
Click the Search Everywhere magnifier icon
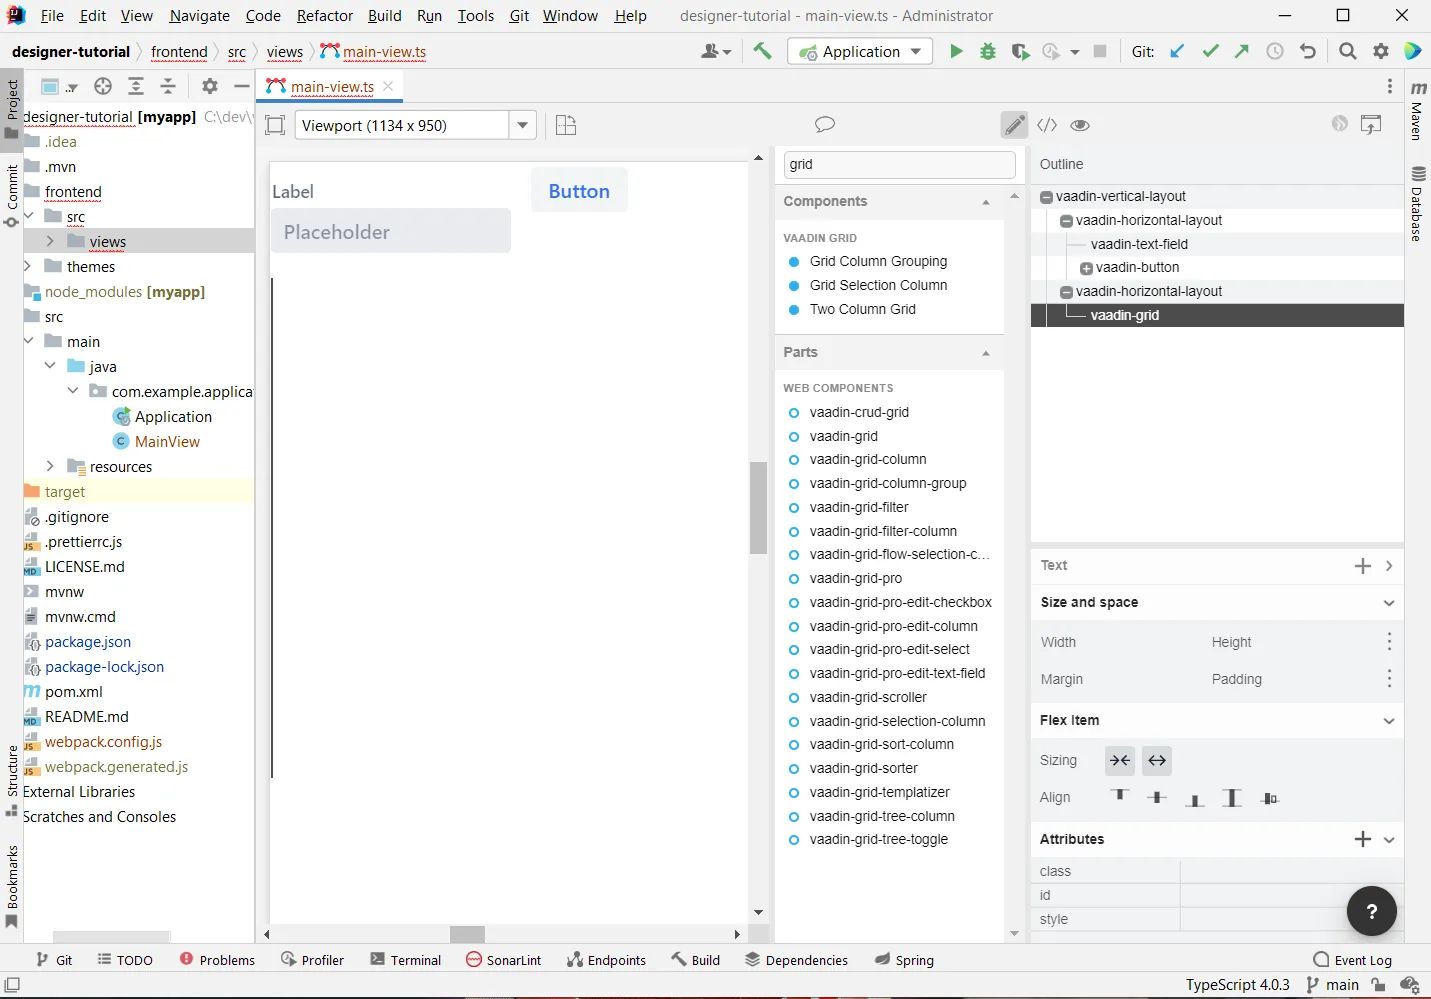tap(1348, 52)
